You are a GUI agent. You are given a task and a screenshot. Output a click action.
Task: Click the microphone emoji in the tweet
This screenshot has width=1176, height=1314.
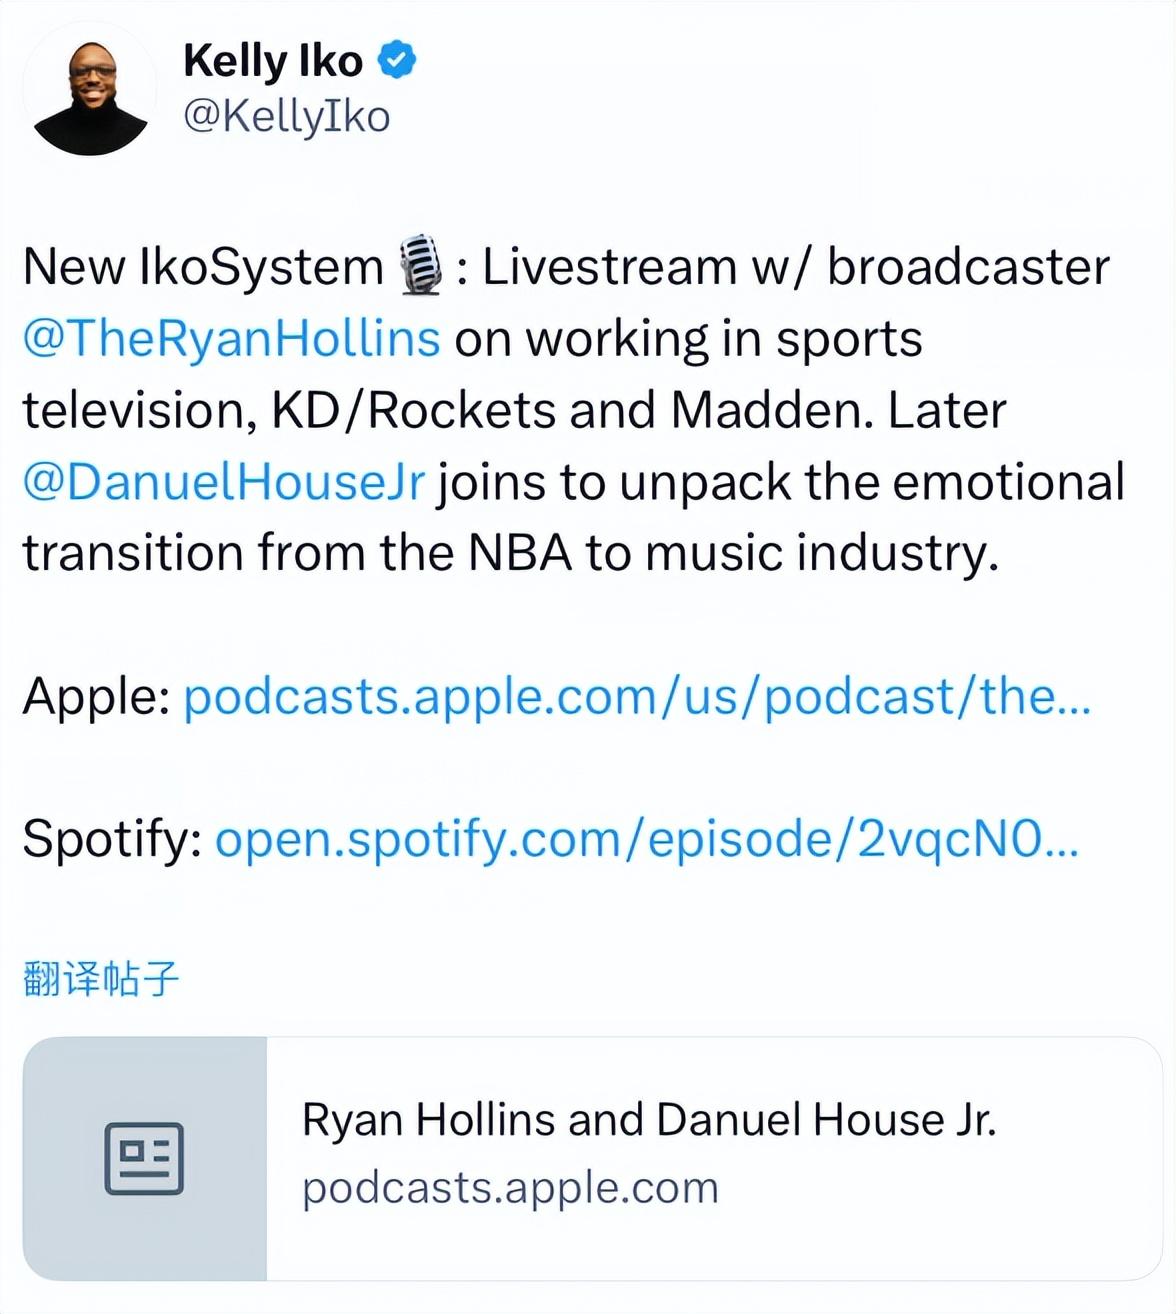pos(421,266)
